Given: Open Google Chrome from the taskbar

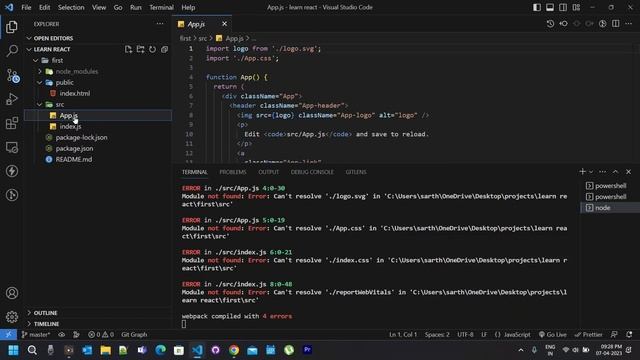Looking at the screenshot, I should 234,350.
